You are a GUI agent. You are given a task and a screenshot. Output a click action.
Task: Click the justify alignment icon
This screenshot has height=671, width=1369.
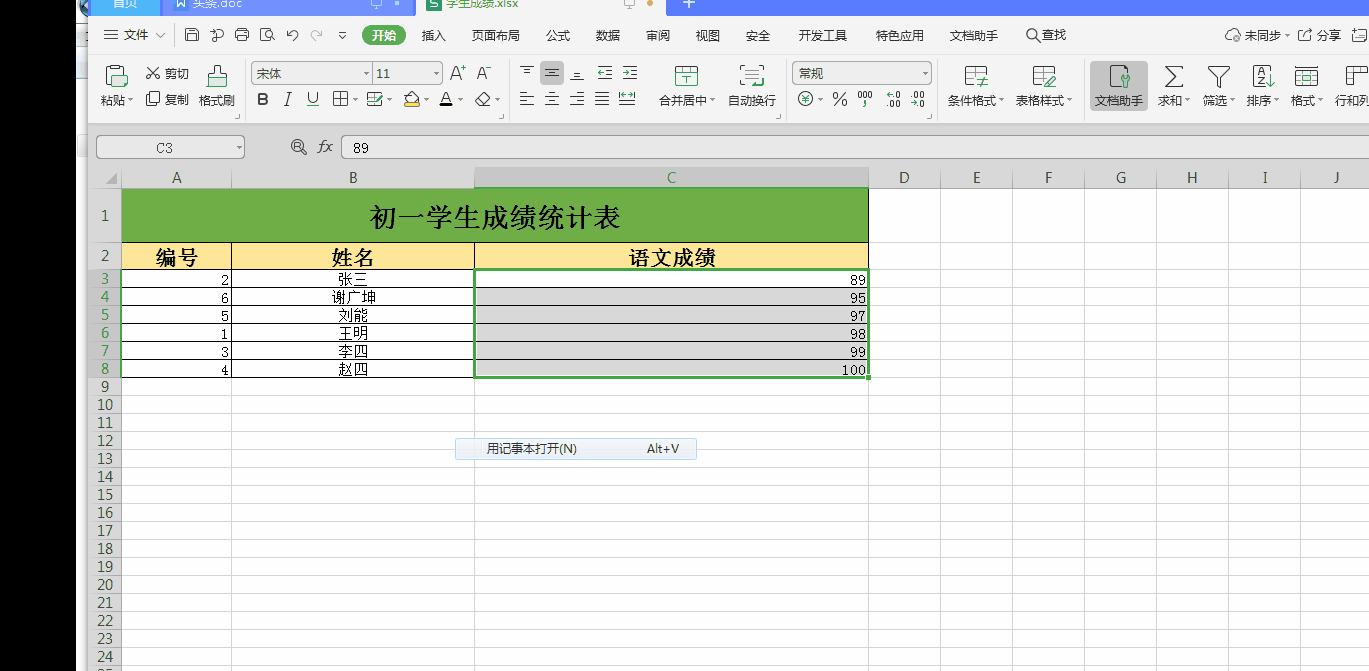[602, 99]
